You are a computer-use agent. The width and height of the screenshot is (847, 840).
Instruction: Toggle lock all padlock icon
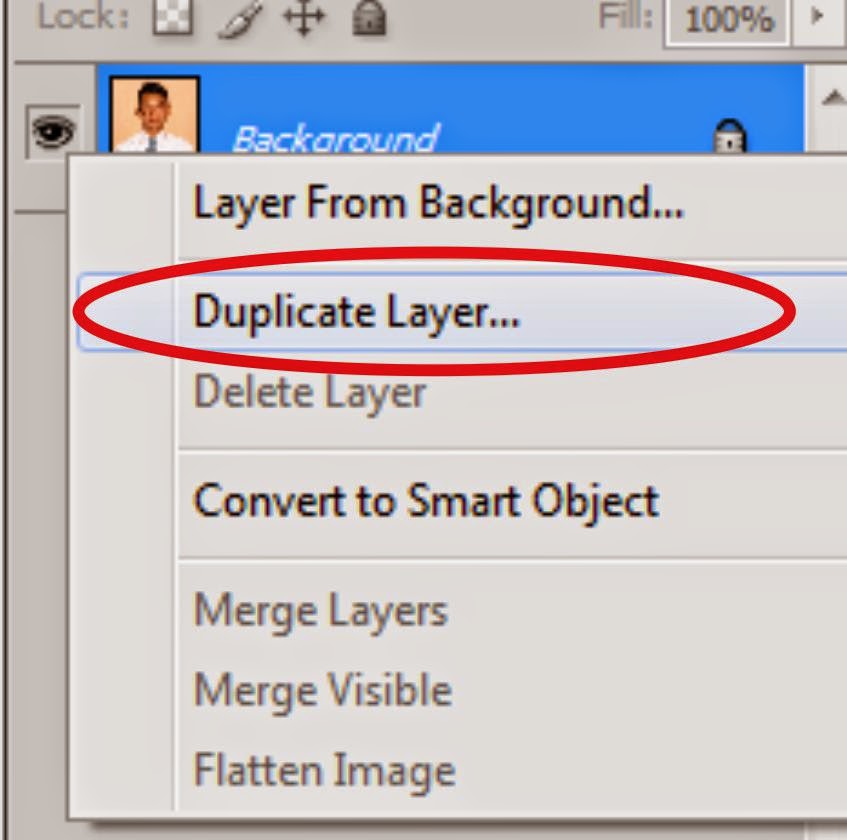click(x=369, y=17)
